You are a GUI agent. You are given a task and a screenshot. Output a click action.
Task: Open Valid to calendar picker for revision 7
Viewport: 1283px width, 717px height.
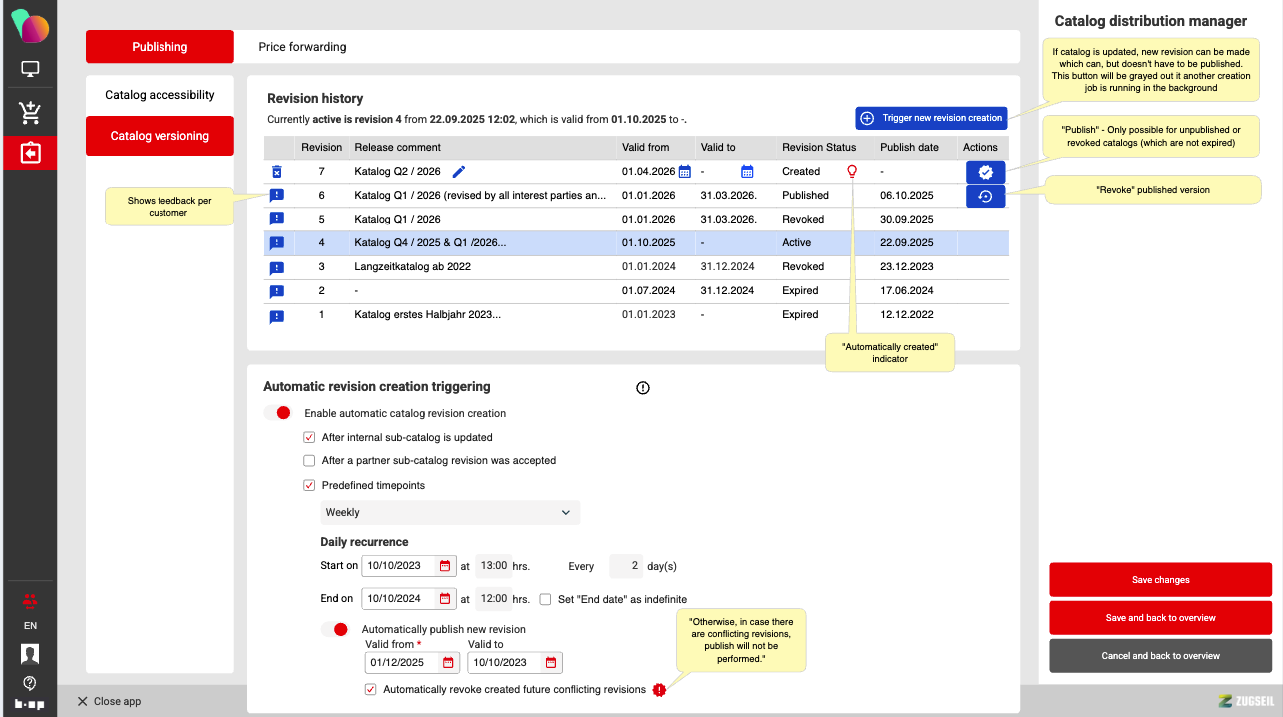pyautogui.click(x=747, y=172)
